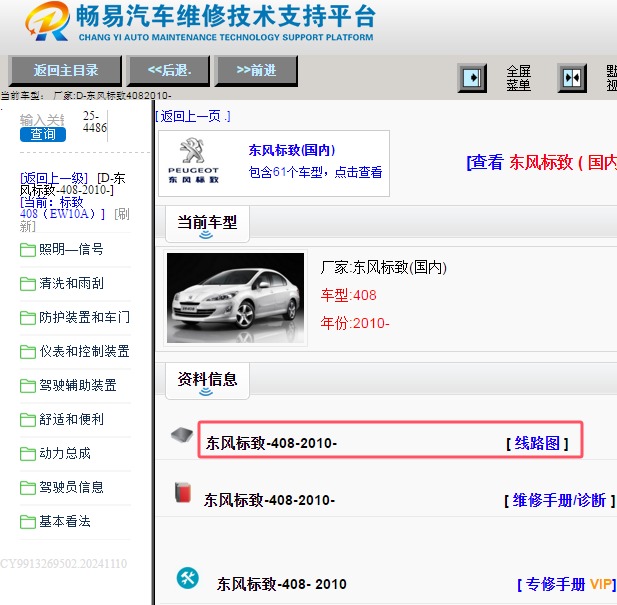617x605 pixels.
Task: Click the 当前：标致408（EW10A） link
Action: [62, 208]
